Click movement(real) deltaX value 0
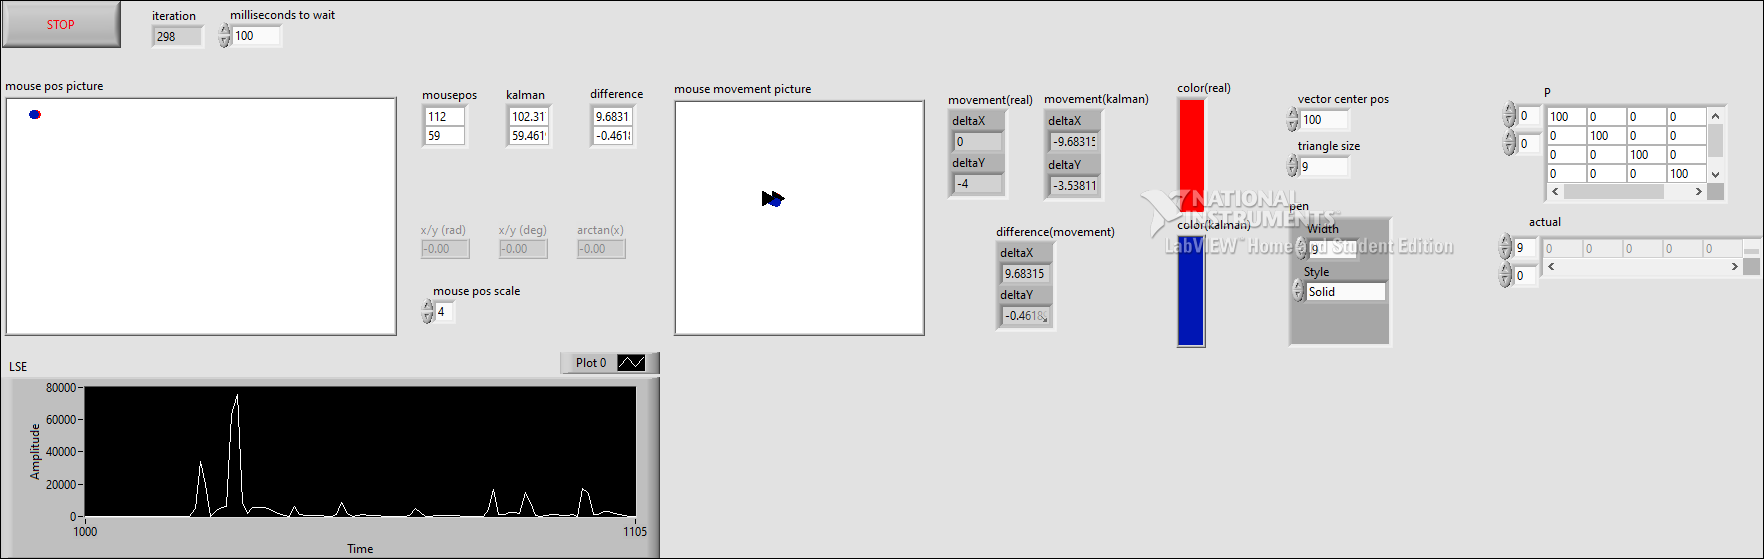This screenshot has height=559, width=1764. click(x=977, y=142)
